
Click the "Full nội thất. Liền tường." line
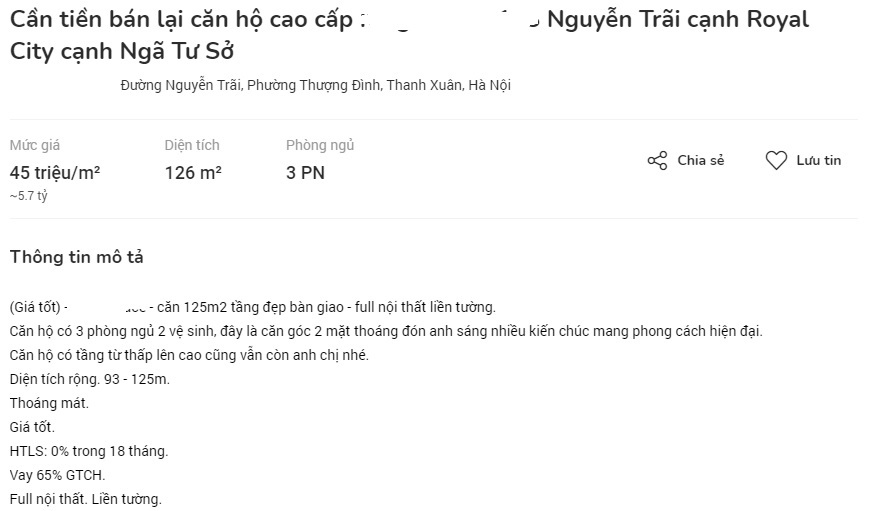(85, 499)
